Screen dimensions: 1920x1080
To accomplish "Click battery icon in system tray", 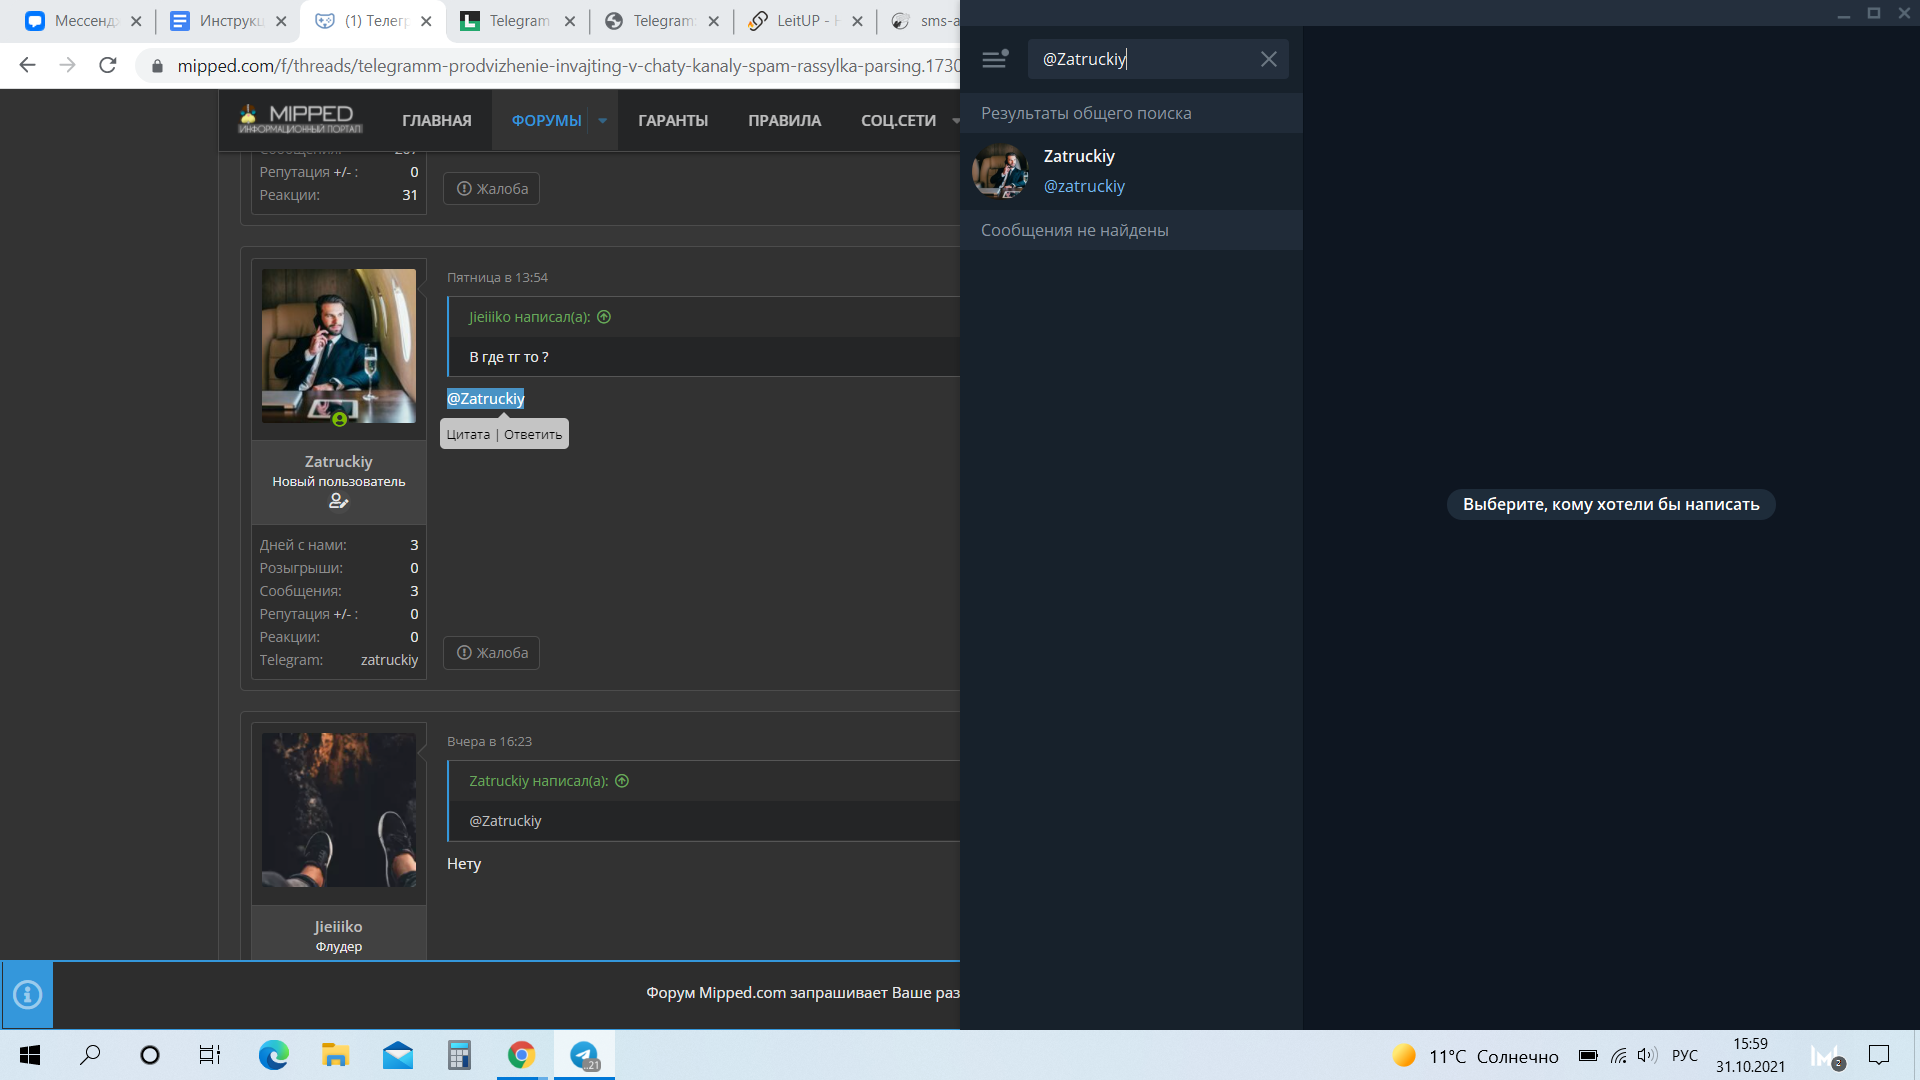I will (1588, 1055).
